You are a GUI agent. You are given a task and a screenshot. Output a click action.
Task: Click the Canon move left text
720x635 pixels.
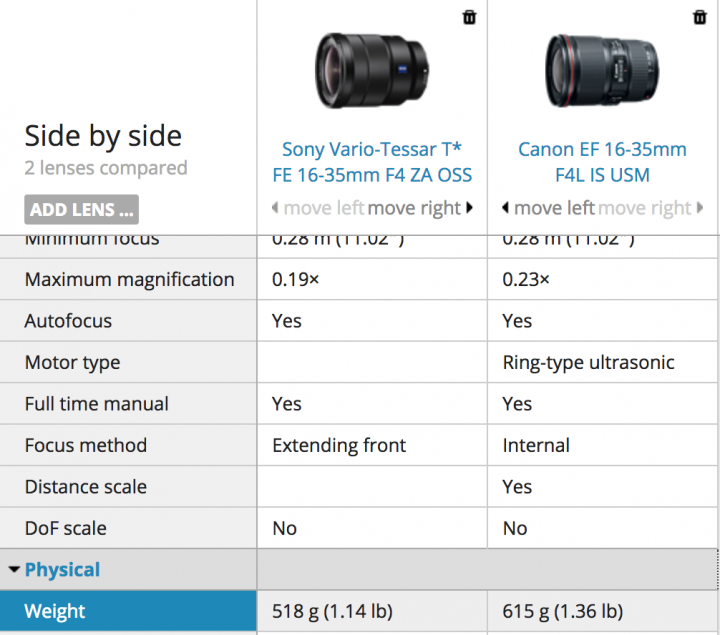554,208
